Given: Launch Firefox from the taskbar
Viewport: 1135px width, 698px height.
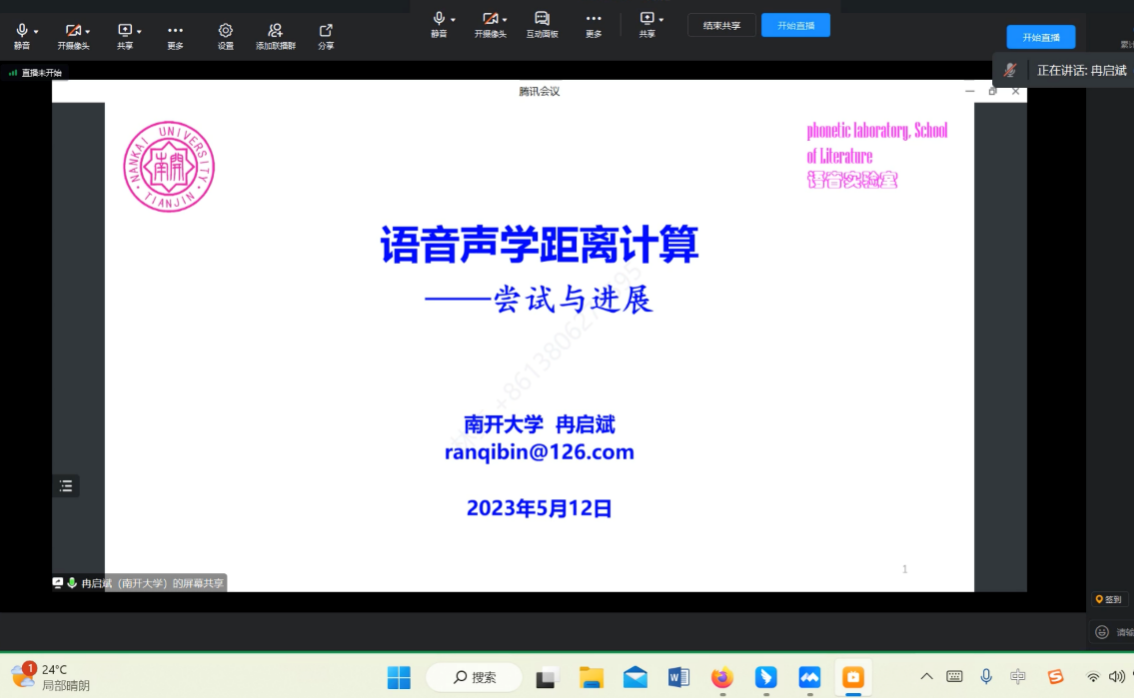Looking at the screenshot, I should click(722, 677).
